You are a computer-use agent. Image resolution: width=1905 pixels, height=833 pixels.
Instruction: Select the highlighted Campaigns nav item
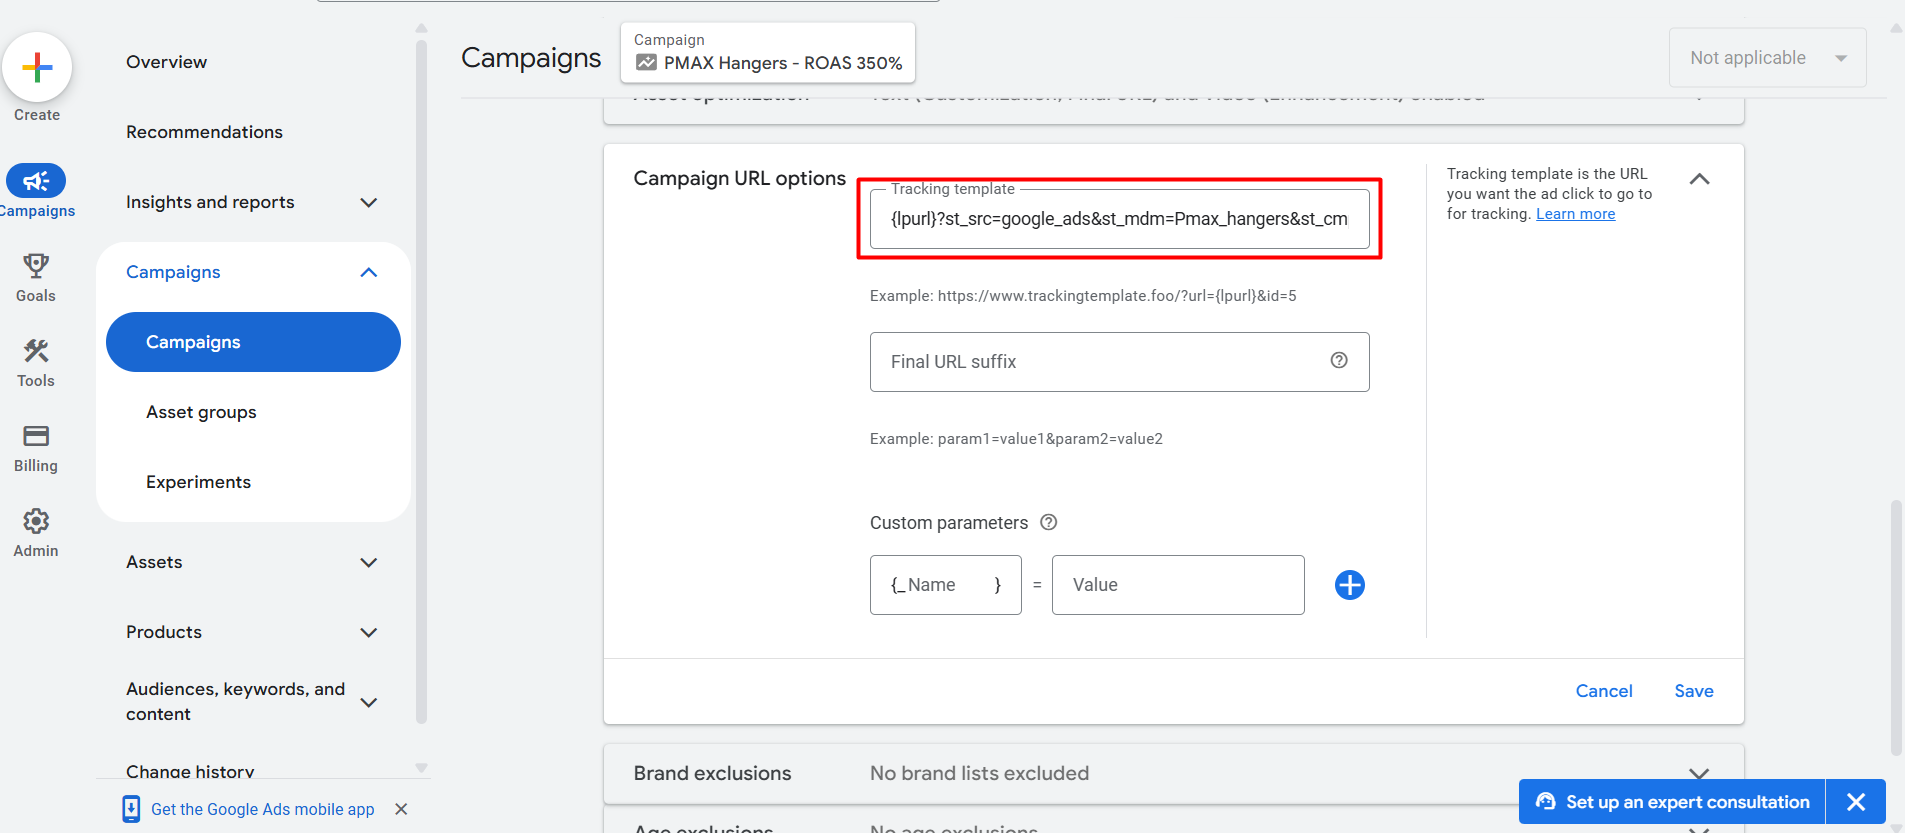pyautogui.click(x=253, y=342)
